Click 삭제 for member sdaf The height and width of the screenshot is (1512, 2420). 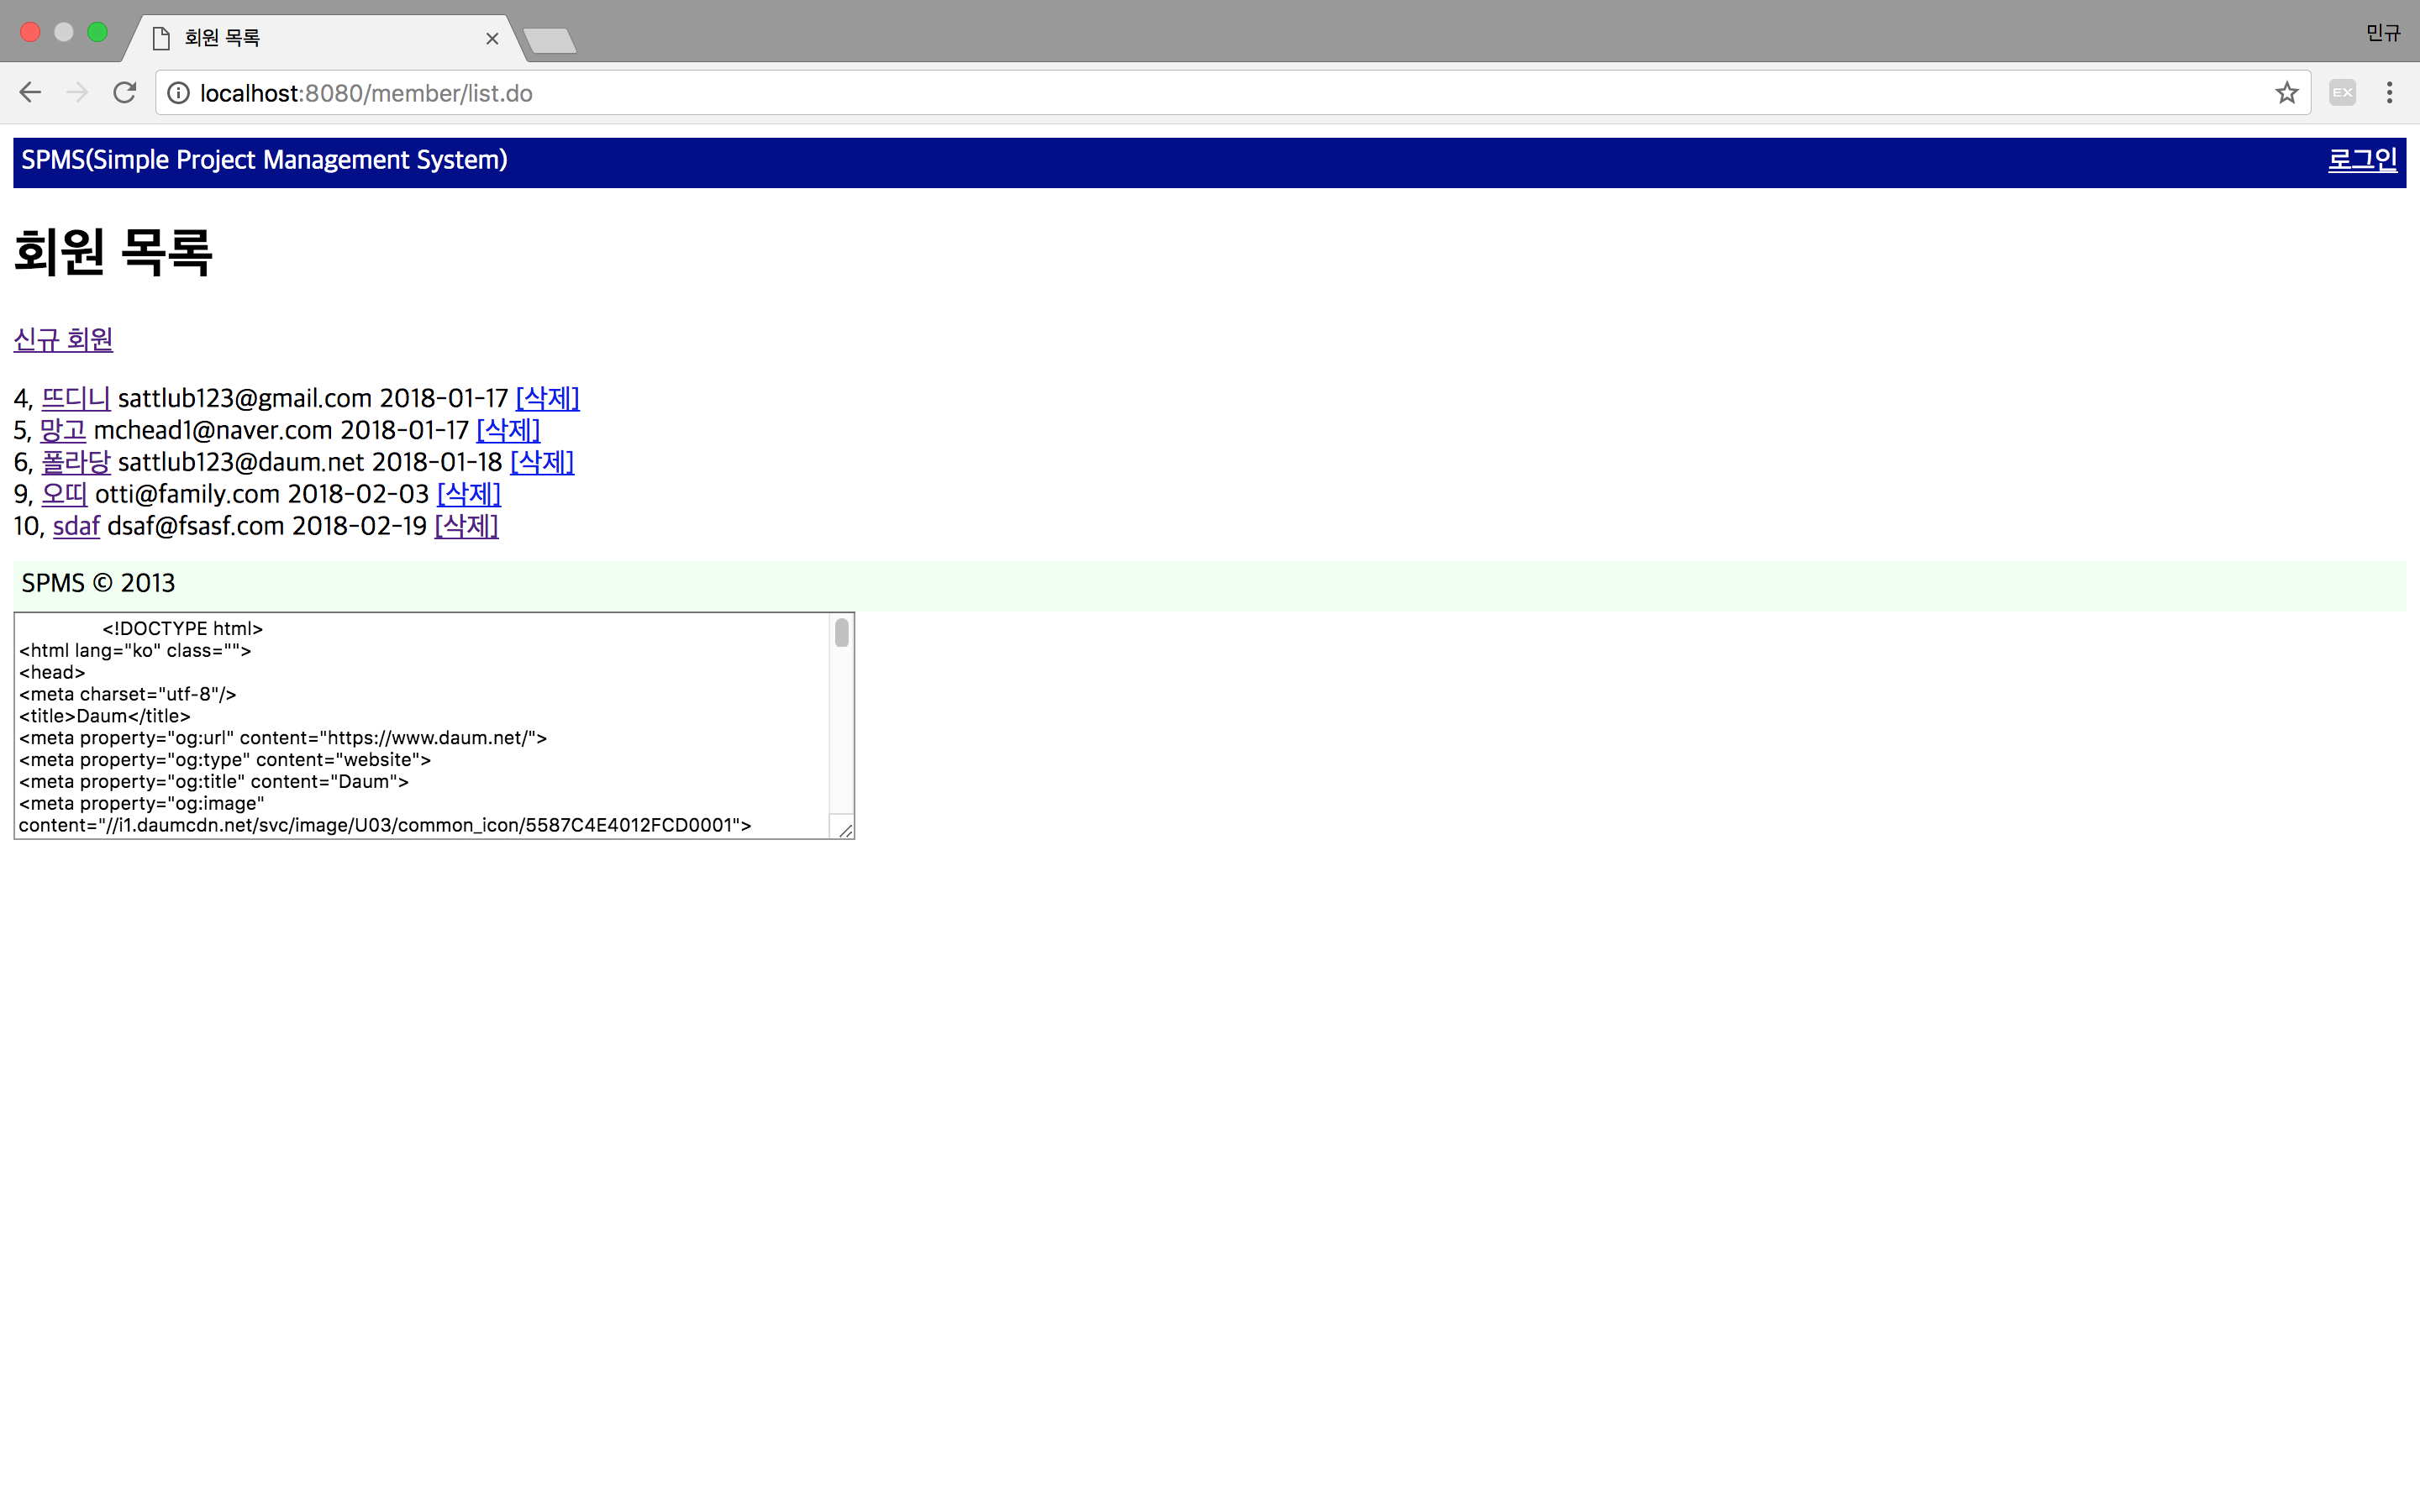click(x=466, y=527)
